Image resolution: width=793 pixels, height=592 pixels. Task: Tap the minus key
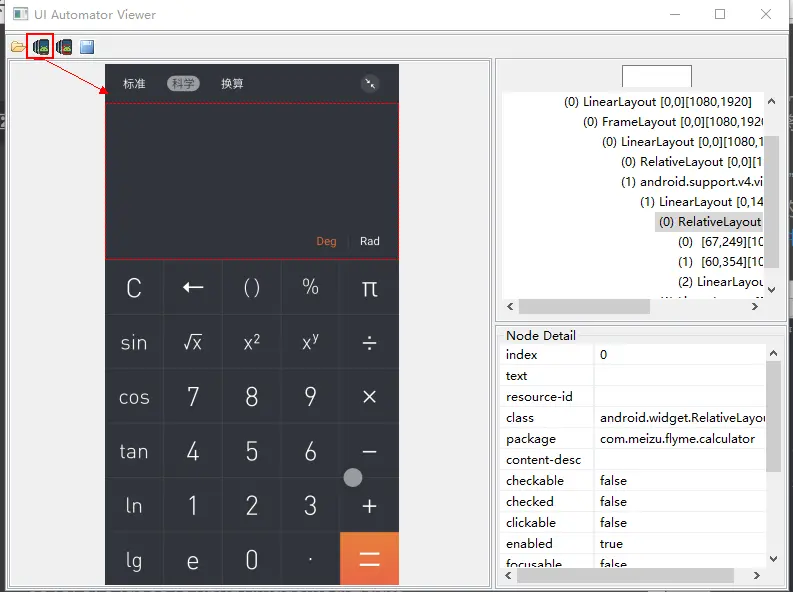[x=369, y=451]
